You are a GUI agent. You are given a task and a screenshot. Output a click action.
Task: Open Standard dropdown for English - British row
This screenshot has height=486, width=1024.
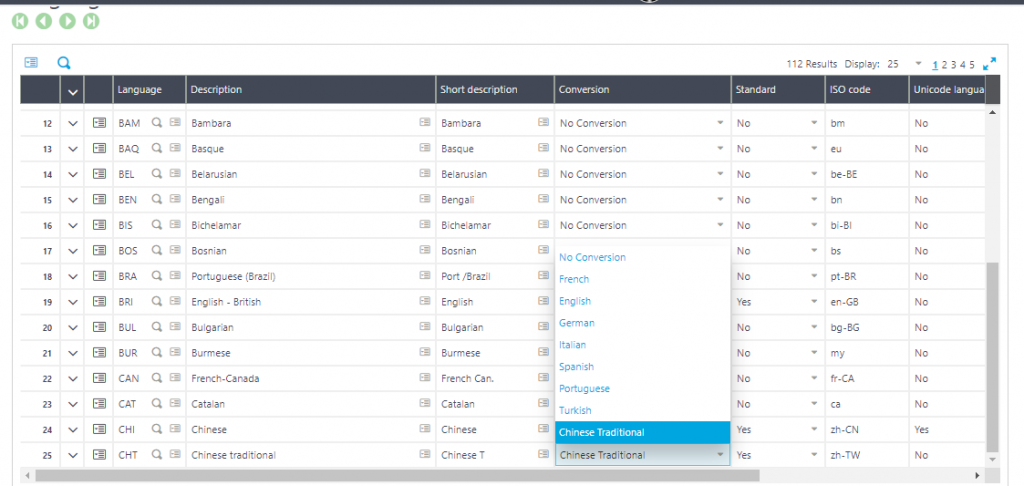point(814,301)
